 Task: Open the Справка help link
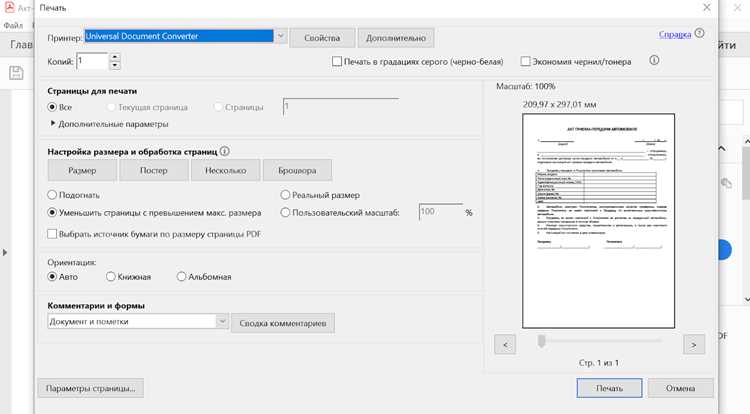pos(674,34)
